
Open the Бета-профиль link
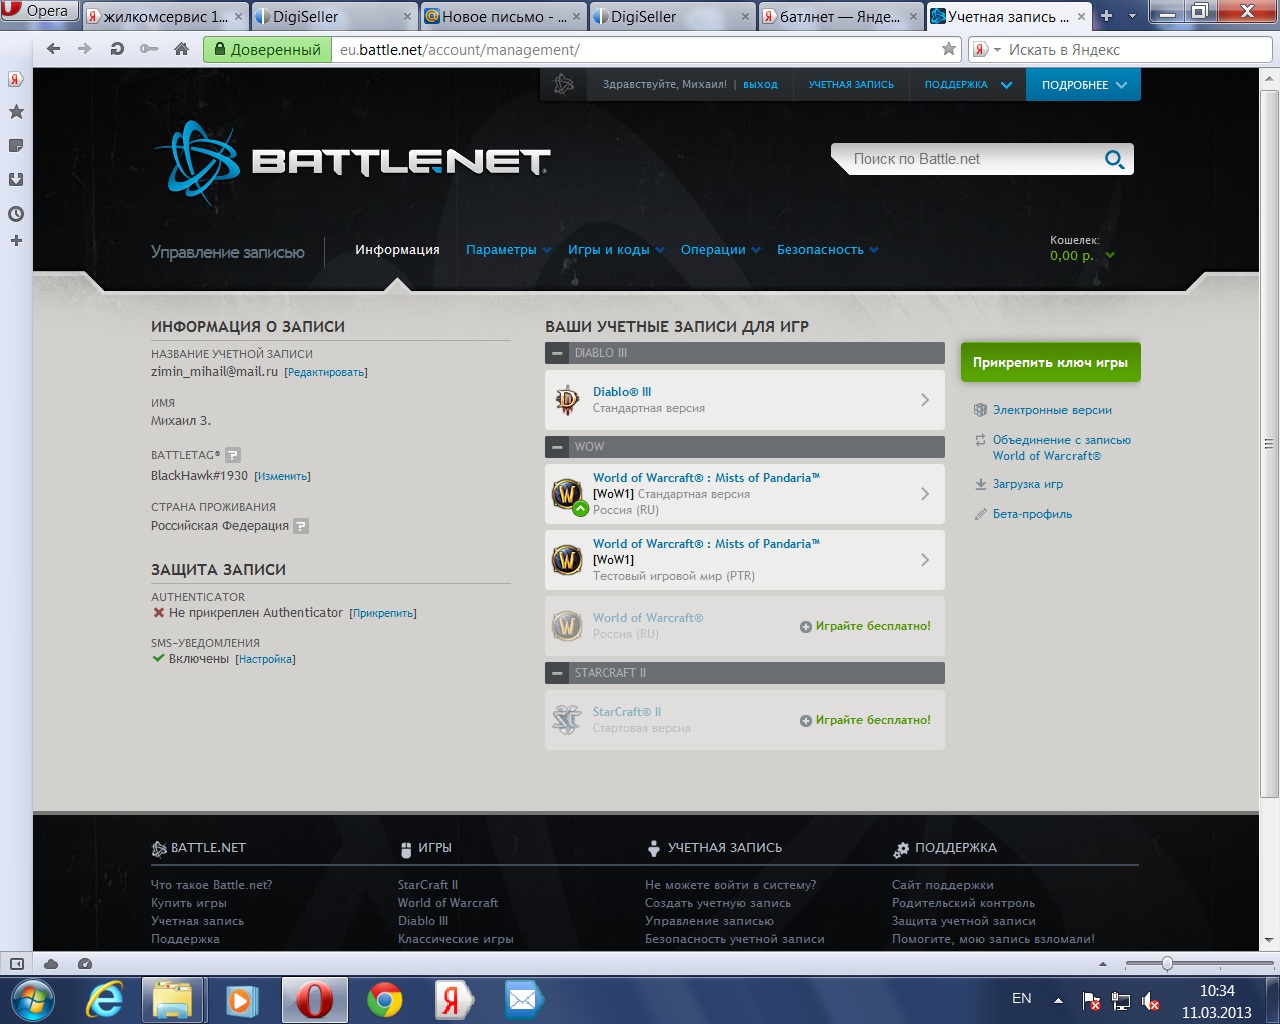click(1032, 514)
